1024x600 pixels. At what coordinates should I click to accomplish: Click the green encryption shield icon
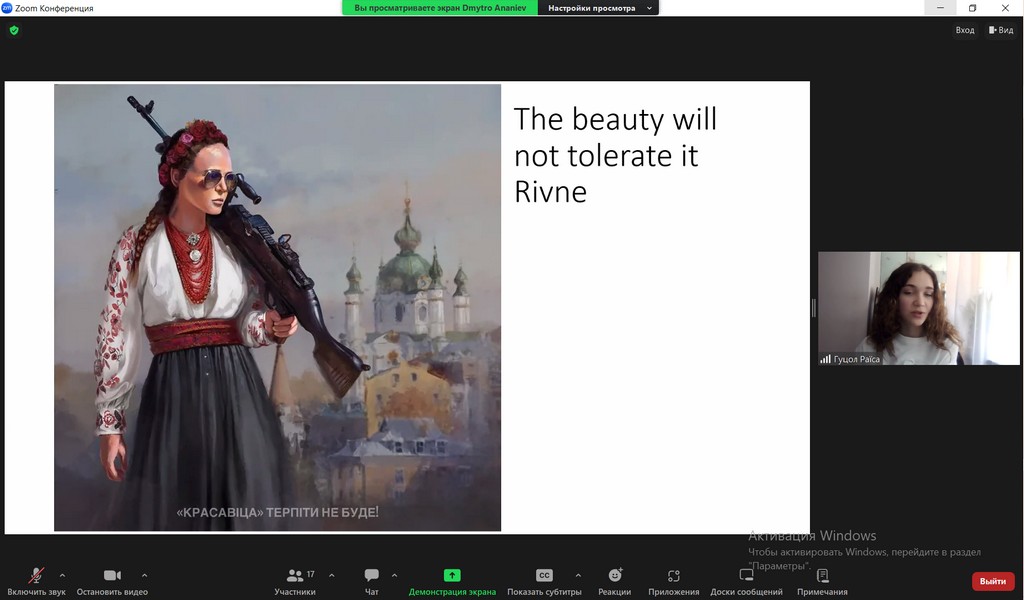click(x=14, y=30)
